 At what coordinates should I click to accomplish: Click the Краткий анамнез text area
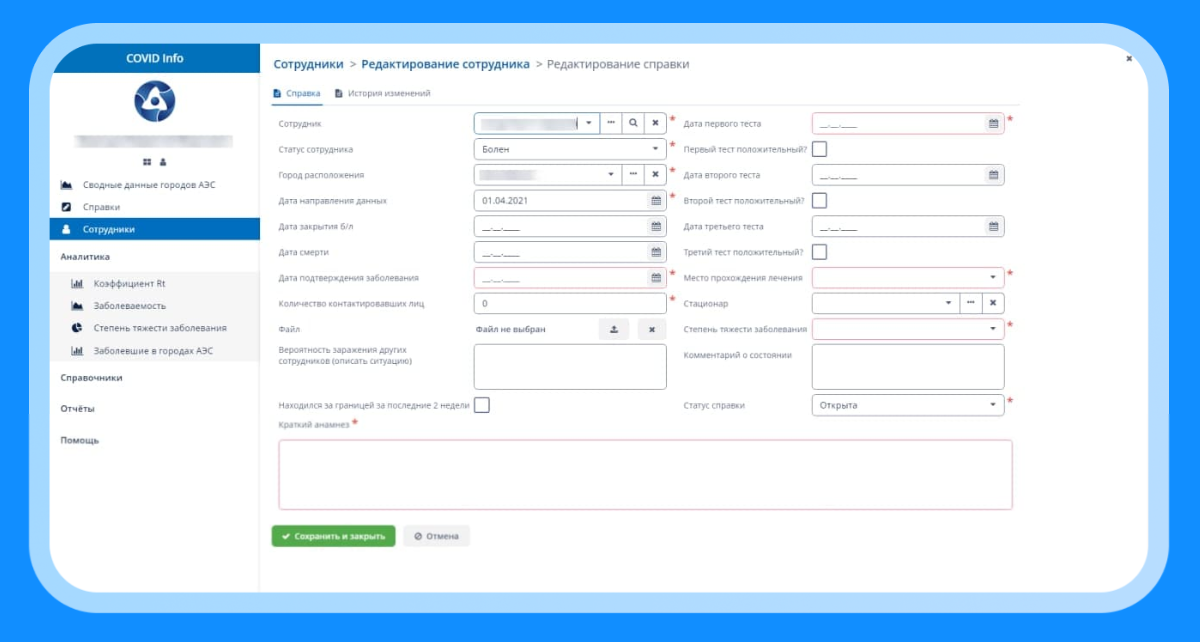click(645, 475)
